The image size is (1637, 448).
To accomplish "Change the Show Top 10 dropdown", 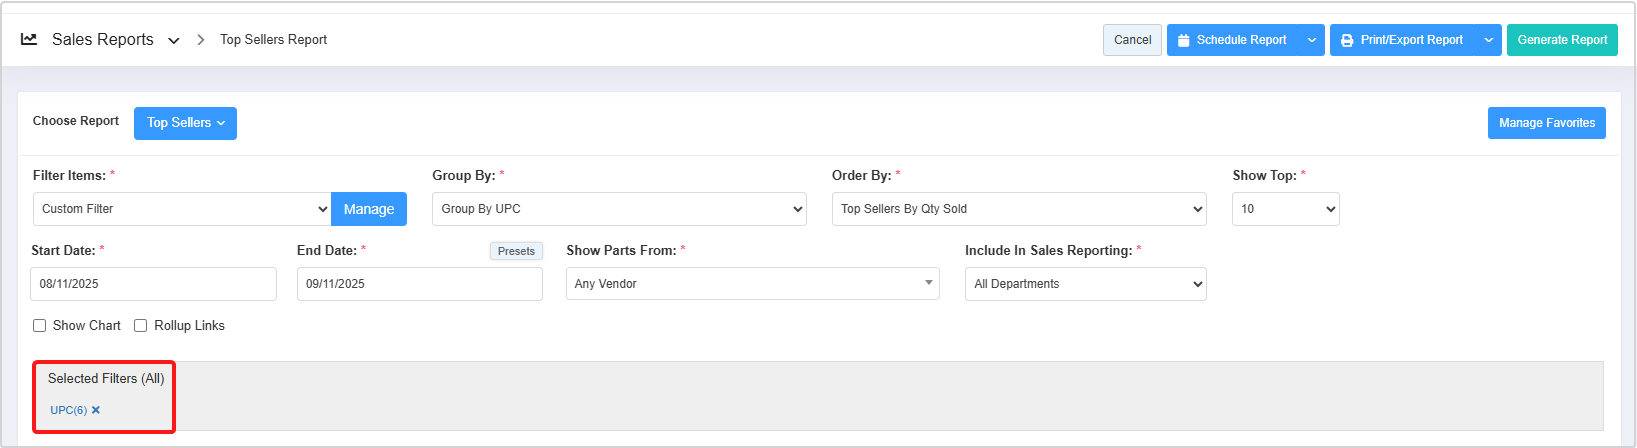I will click(1285, 209).
